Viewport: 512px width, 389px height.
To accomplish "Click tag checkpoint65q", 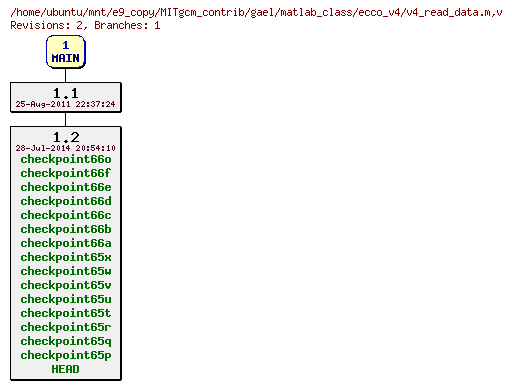I will click(x=66, y=341).
